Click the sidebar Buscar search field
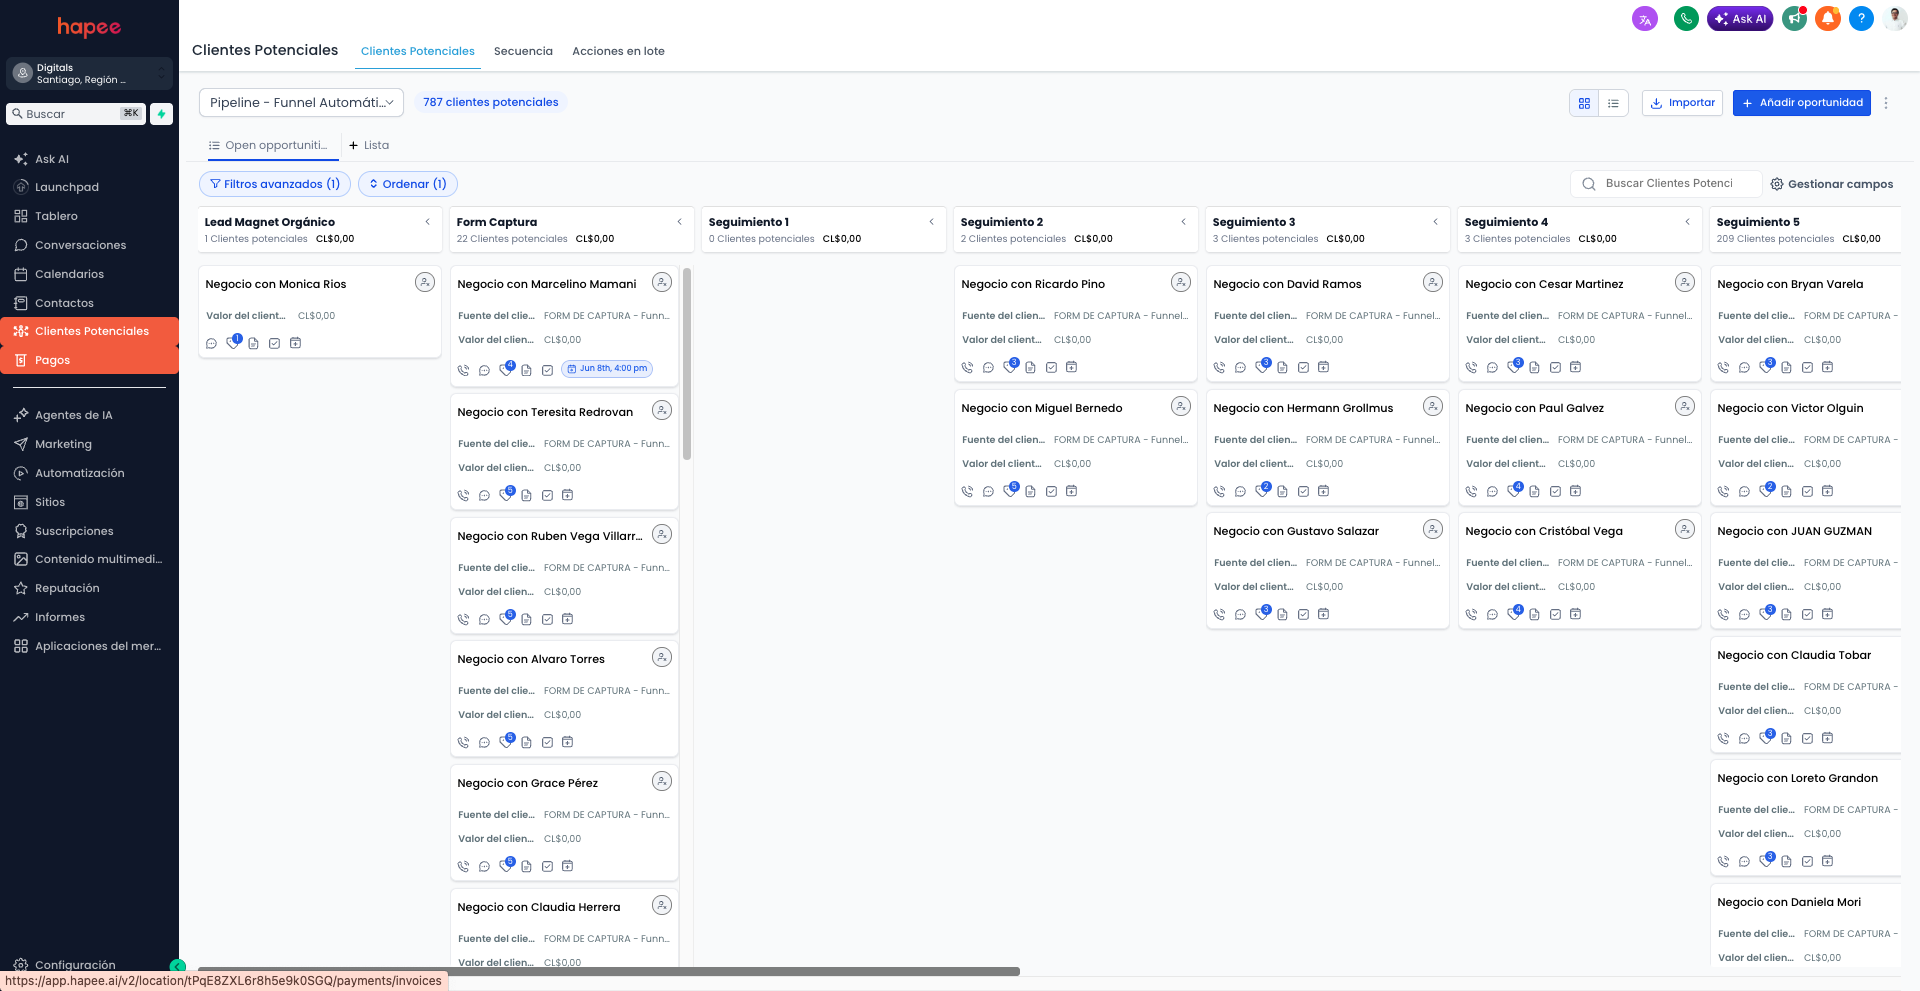Image resolution: width=1920 pixels, height=991 pixels. tap(76, 114)
